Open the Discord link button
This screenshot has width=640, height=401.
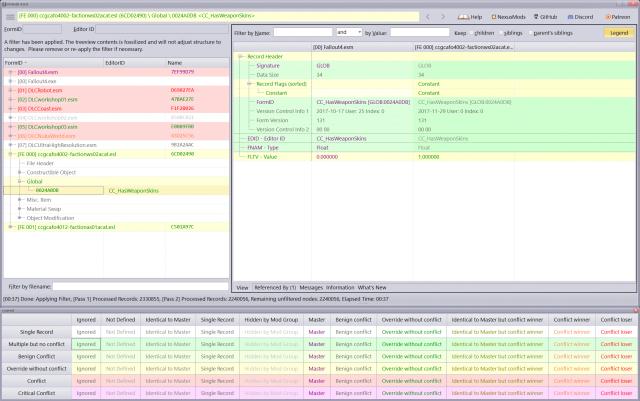[580, 17]
